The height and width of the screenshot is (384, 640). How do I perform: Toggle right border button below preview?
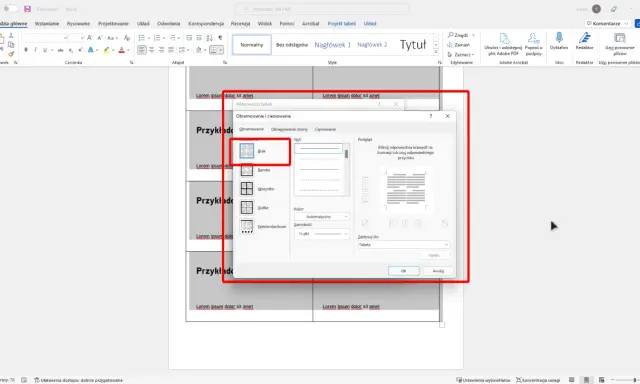point(418,223)
